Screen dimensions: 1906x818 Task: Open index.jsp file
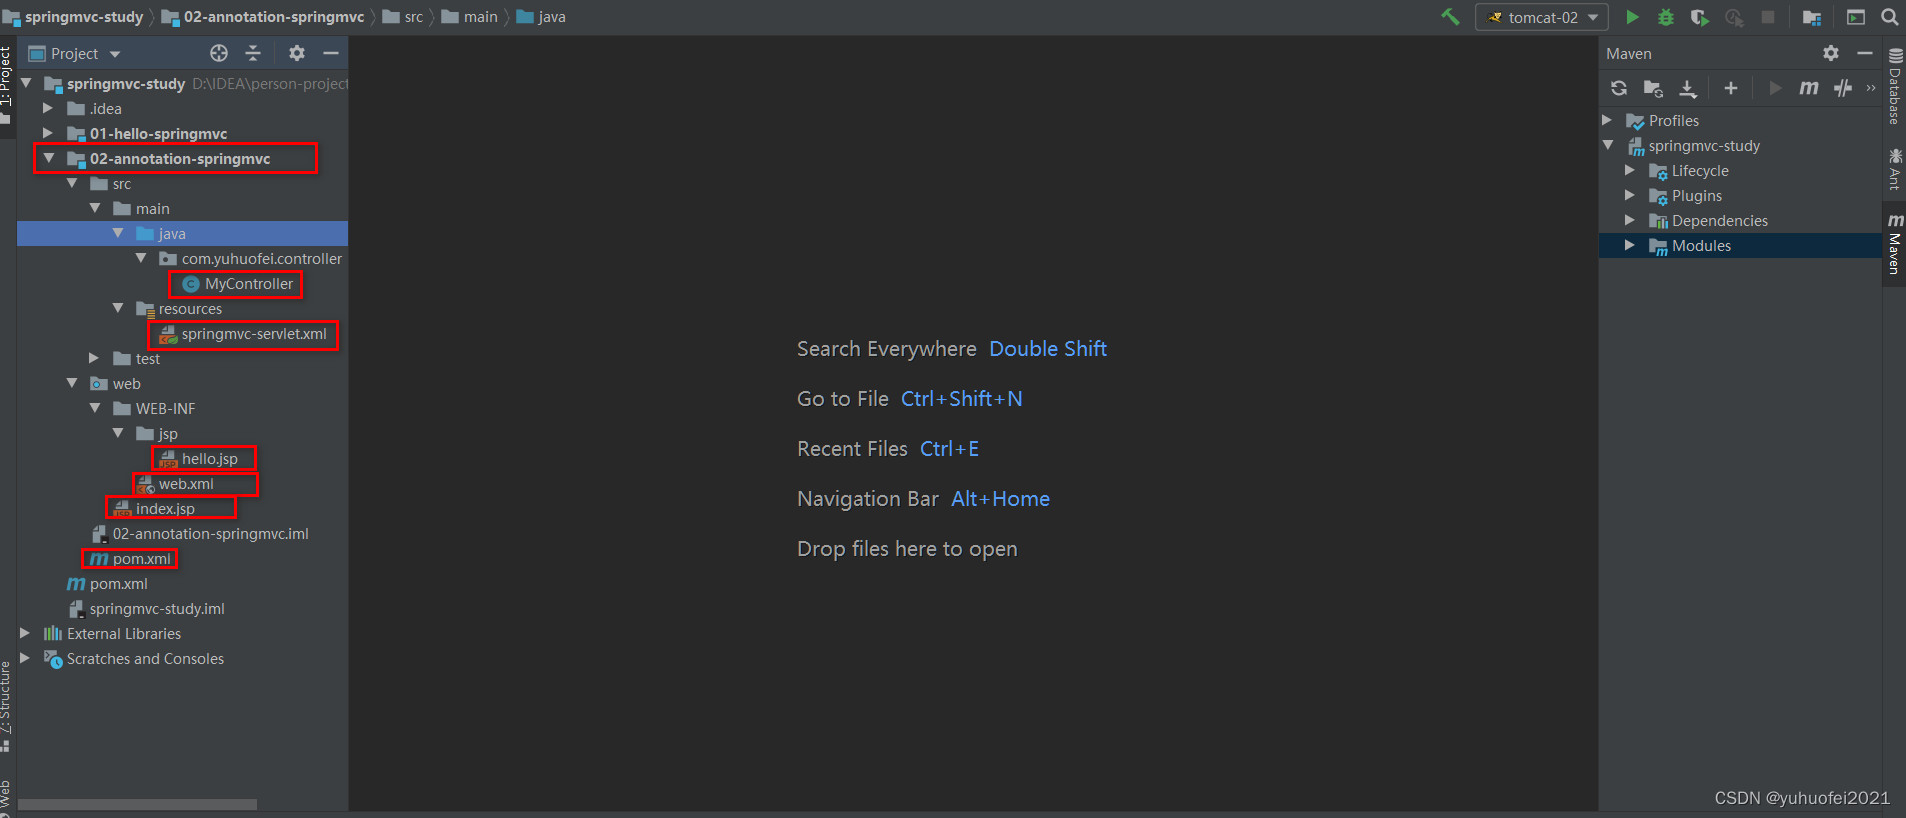tap(164, 509)
